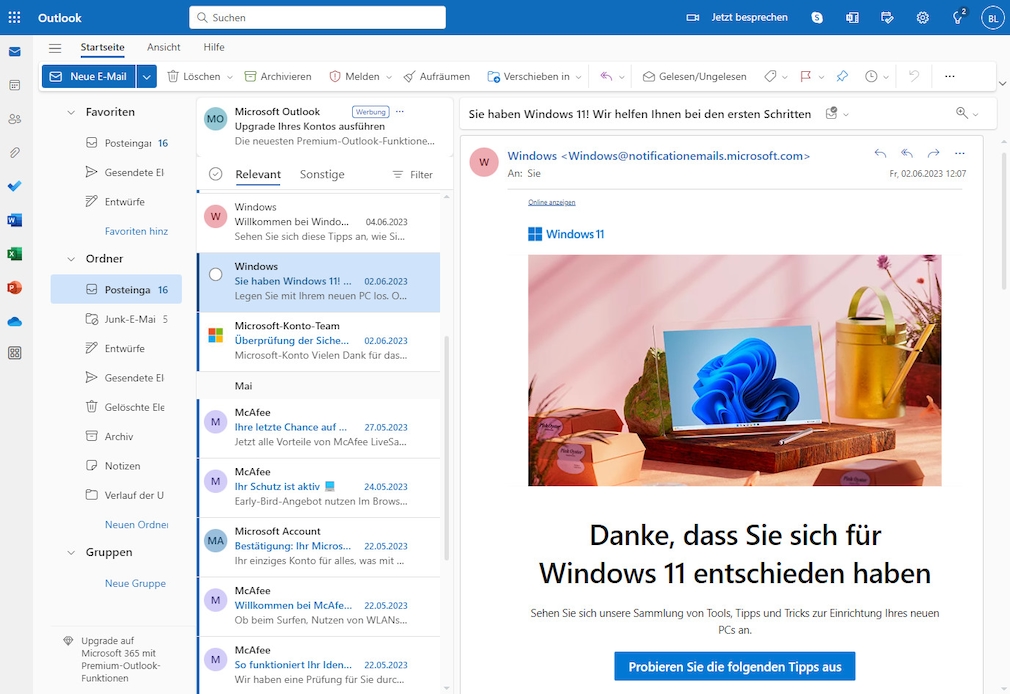Pin the email with the pin icon
This screenshot has width=1010, height=694.
click(843, 76)
